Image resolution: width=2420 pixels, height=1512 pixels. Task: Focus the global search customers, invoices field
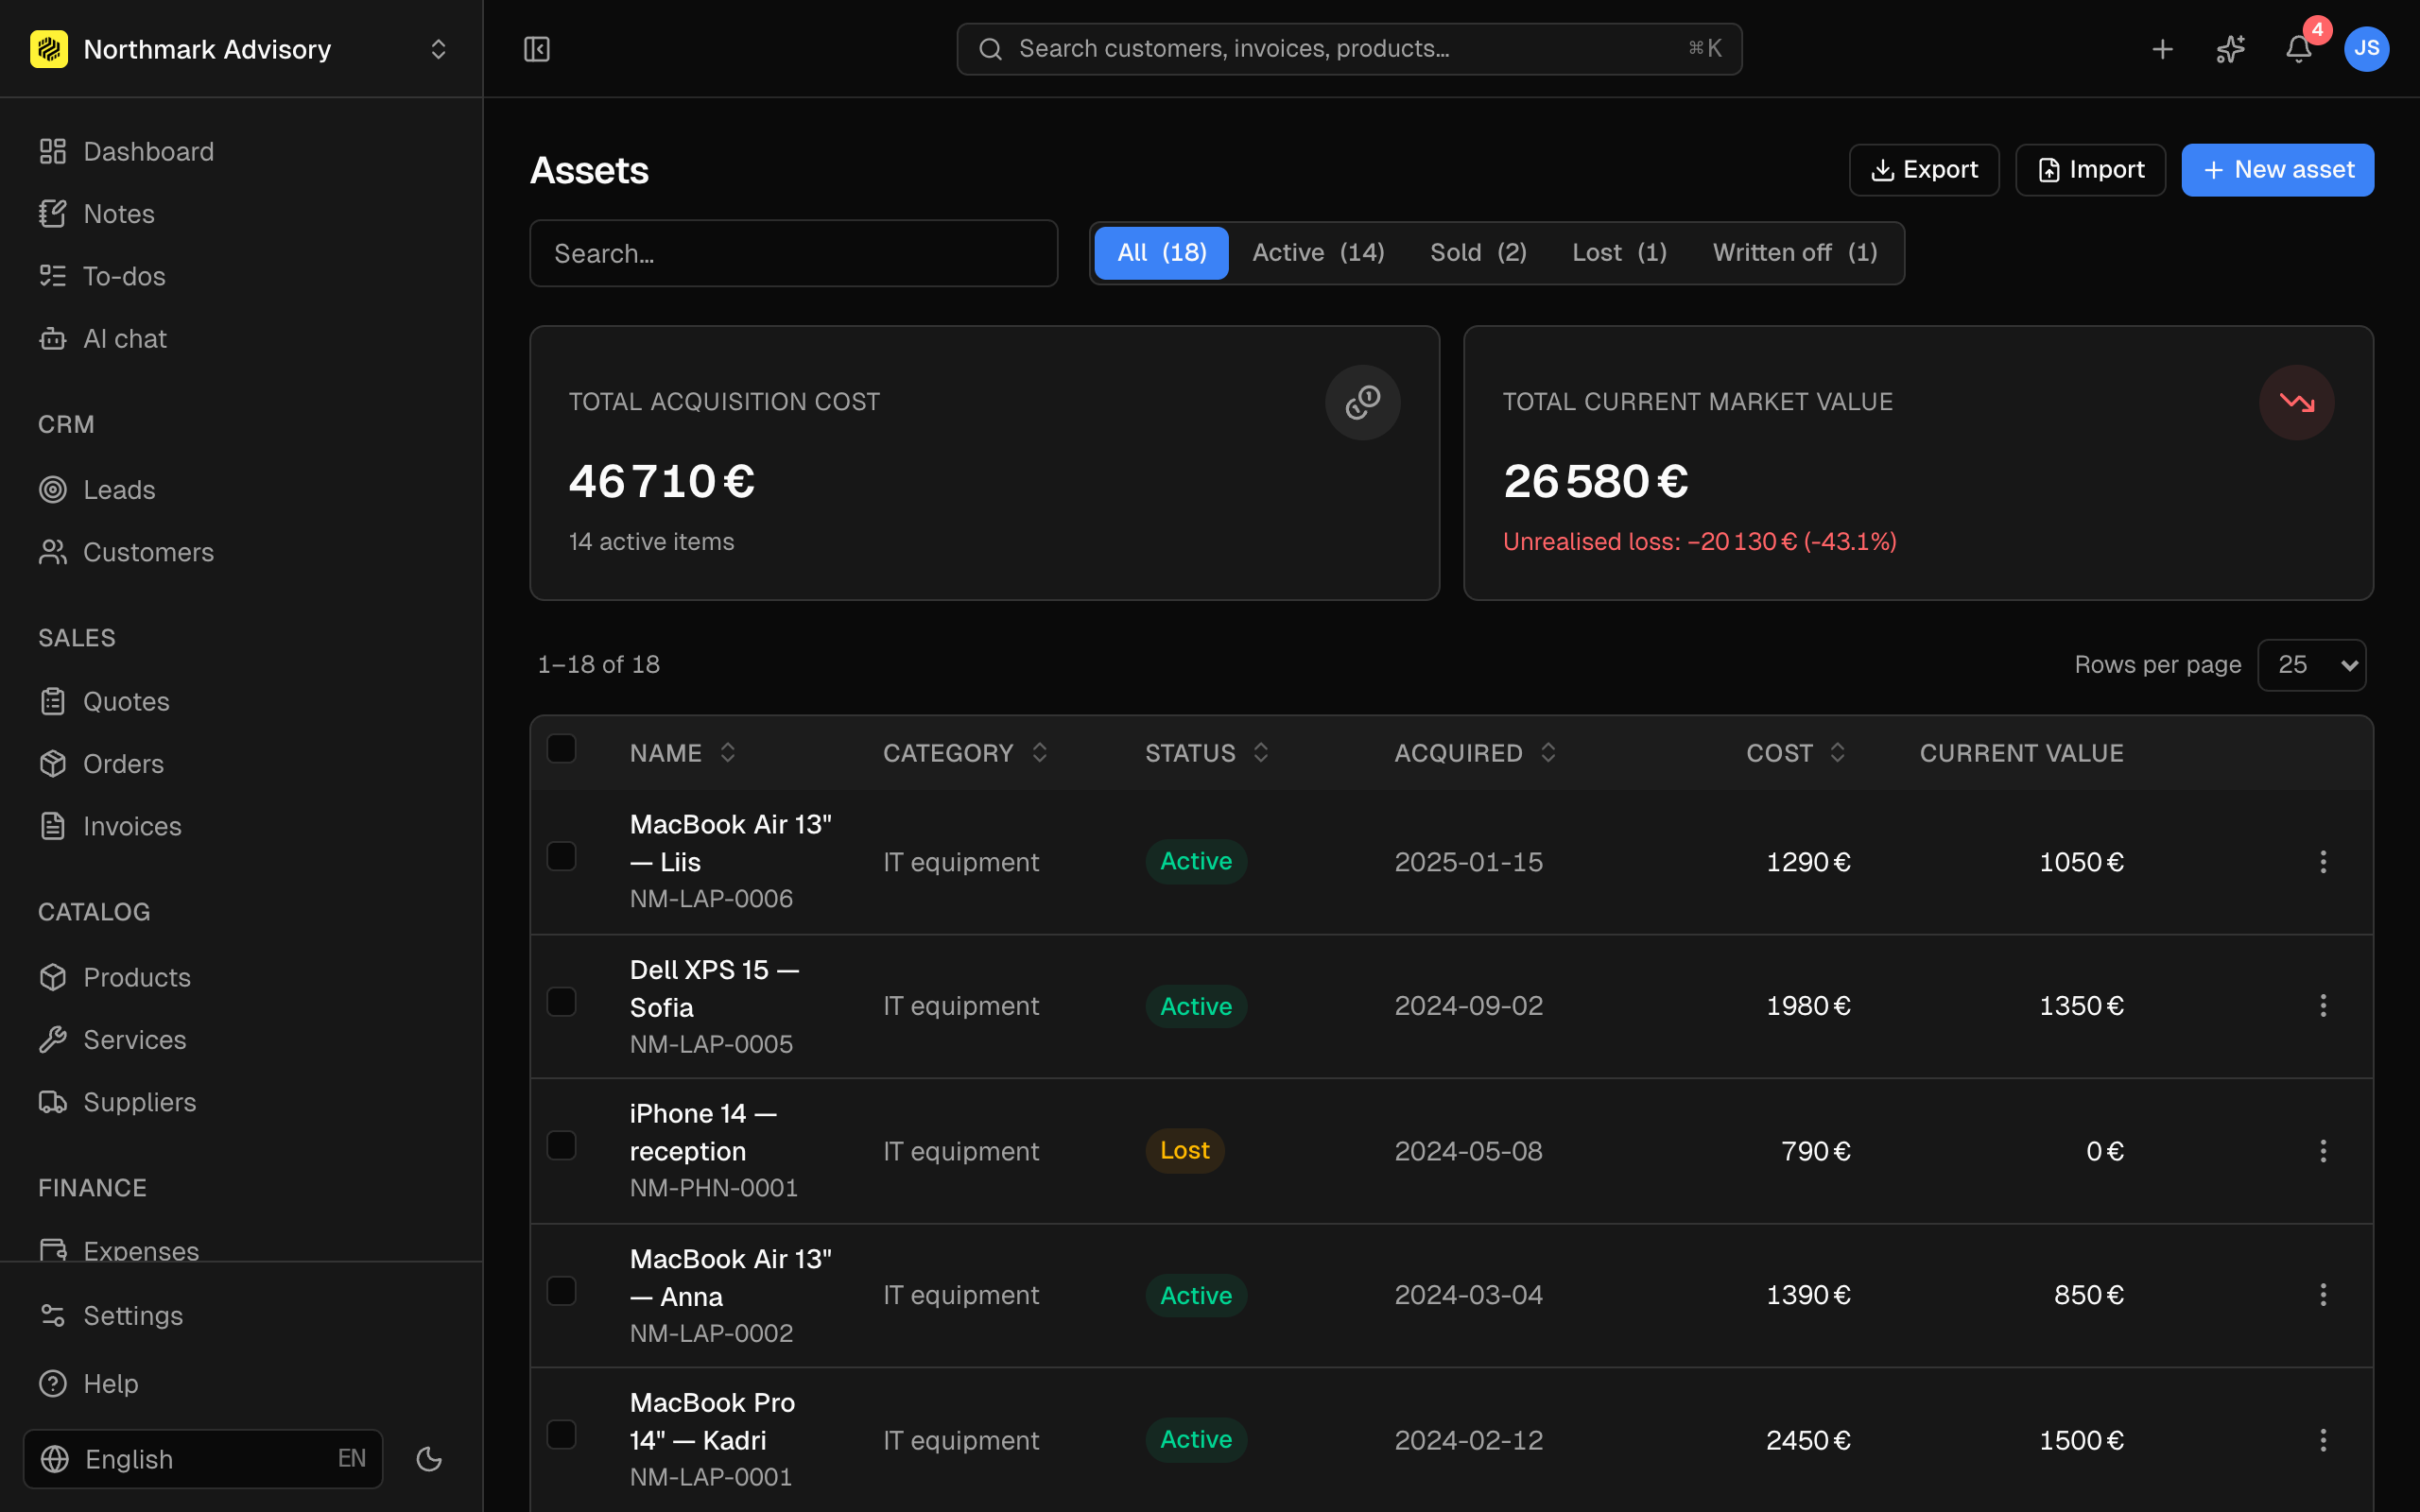point(1349,49)
